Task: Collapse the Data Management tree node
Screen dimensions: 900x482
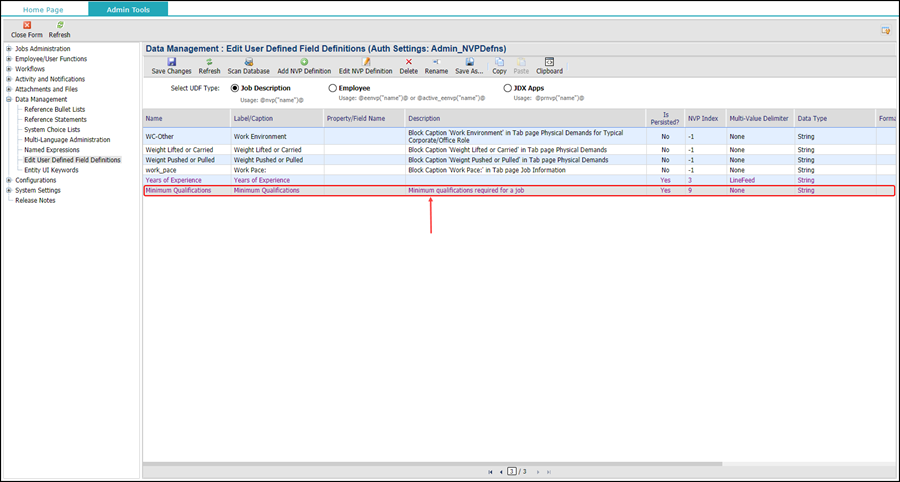Action: point(9,99)
